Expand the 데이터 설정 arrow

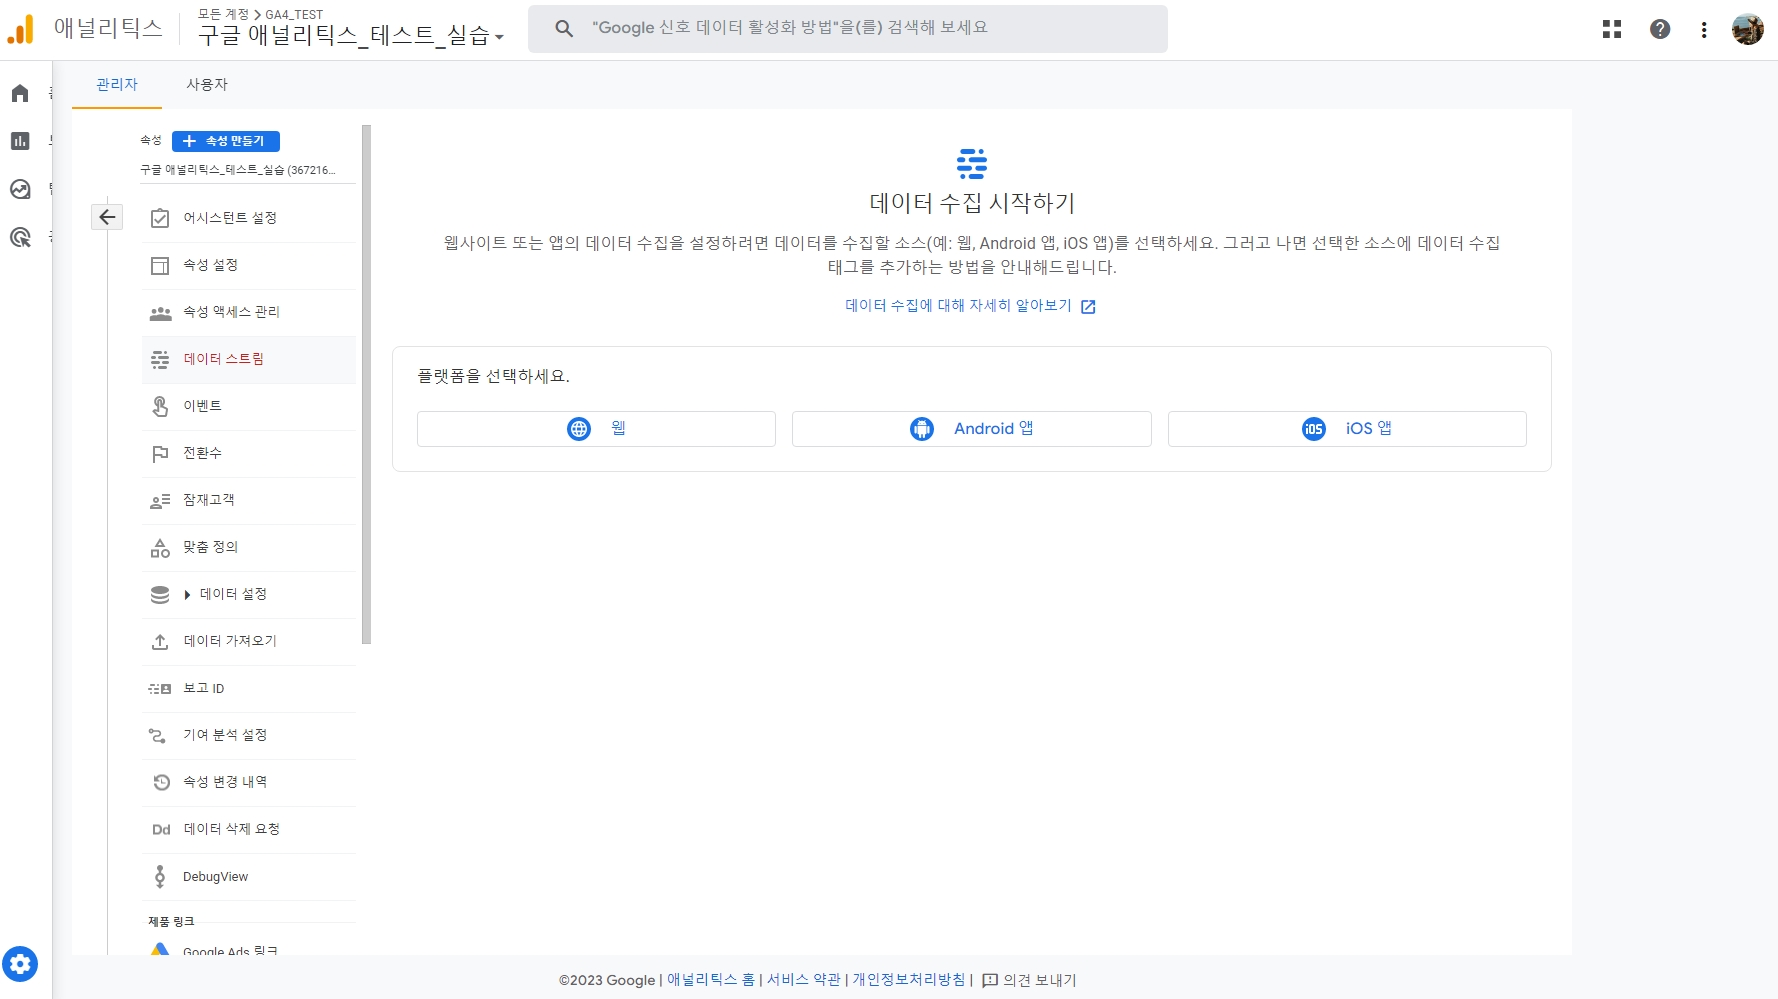(187, 595)
